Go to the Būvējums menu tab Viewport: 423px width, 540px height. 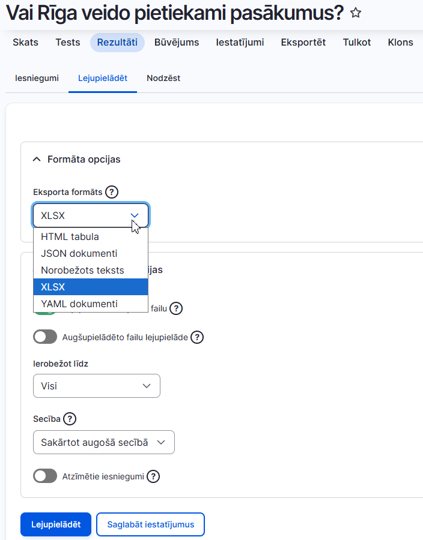tap(176, 42)
